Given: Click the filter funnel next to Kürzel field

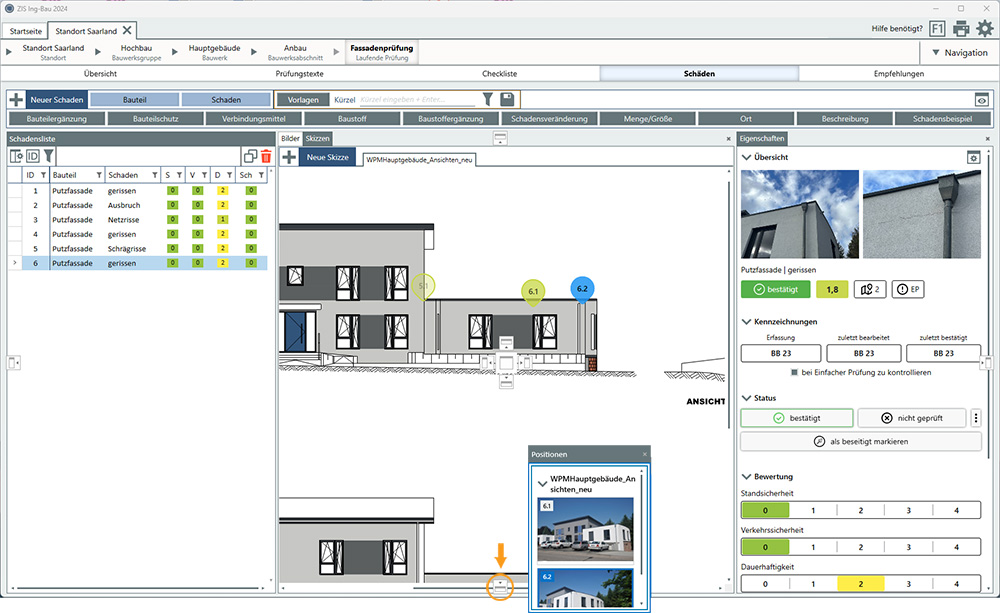Looking at the screenshot, I should [x=488, y=100].
